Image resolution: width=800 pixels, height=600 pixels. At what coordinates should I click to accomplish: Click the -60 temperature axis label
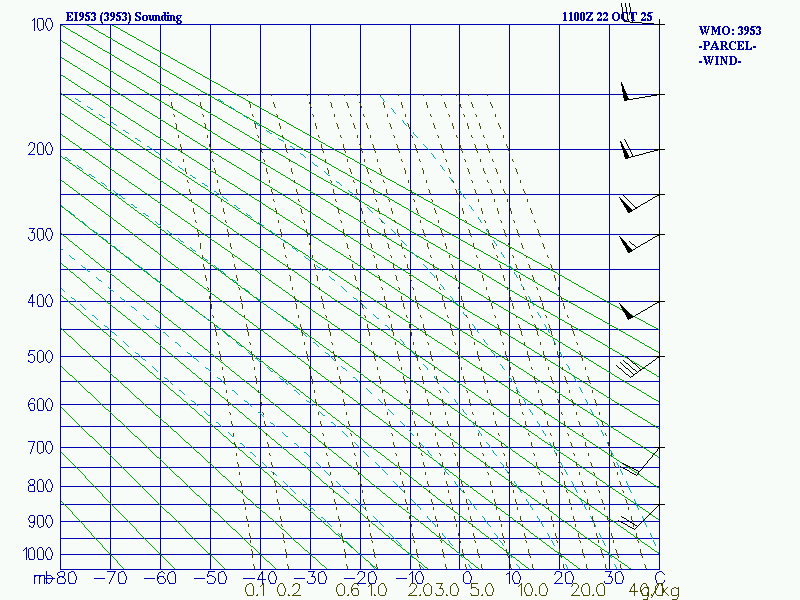tap(160, 578)
